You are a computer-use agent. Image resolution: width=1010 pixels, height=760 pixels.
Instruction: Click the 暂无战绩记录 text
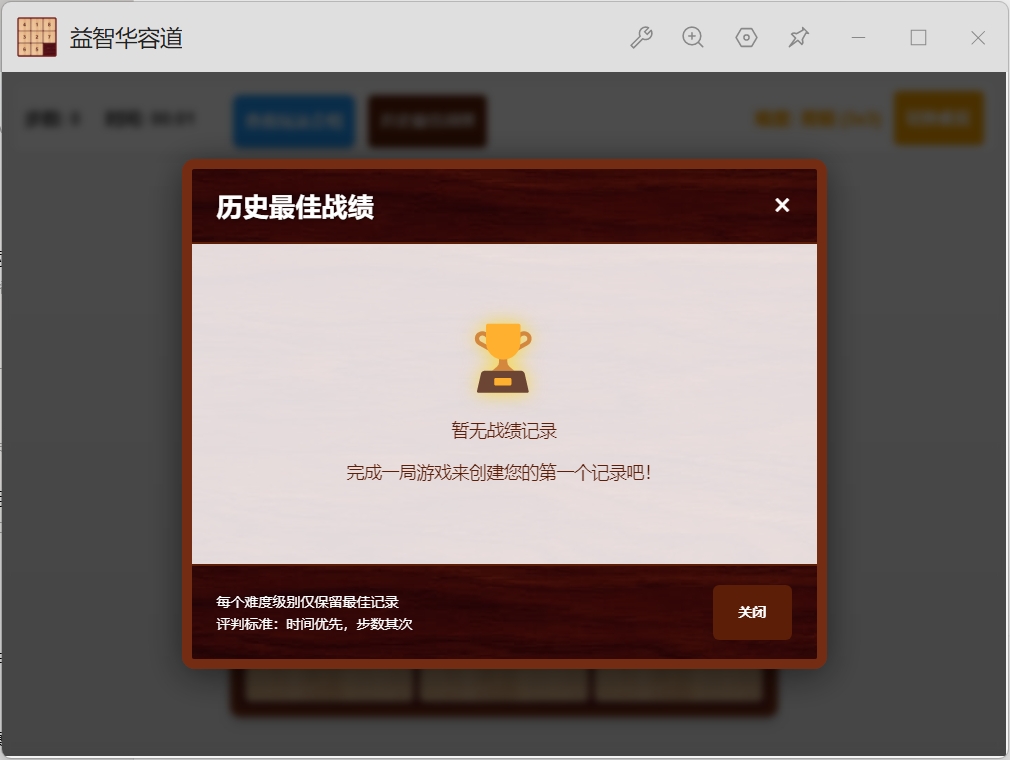pos(504,430)
